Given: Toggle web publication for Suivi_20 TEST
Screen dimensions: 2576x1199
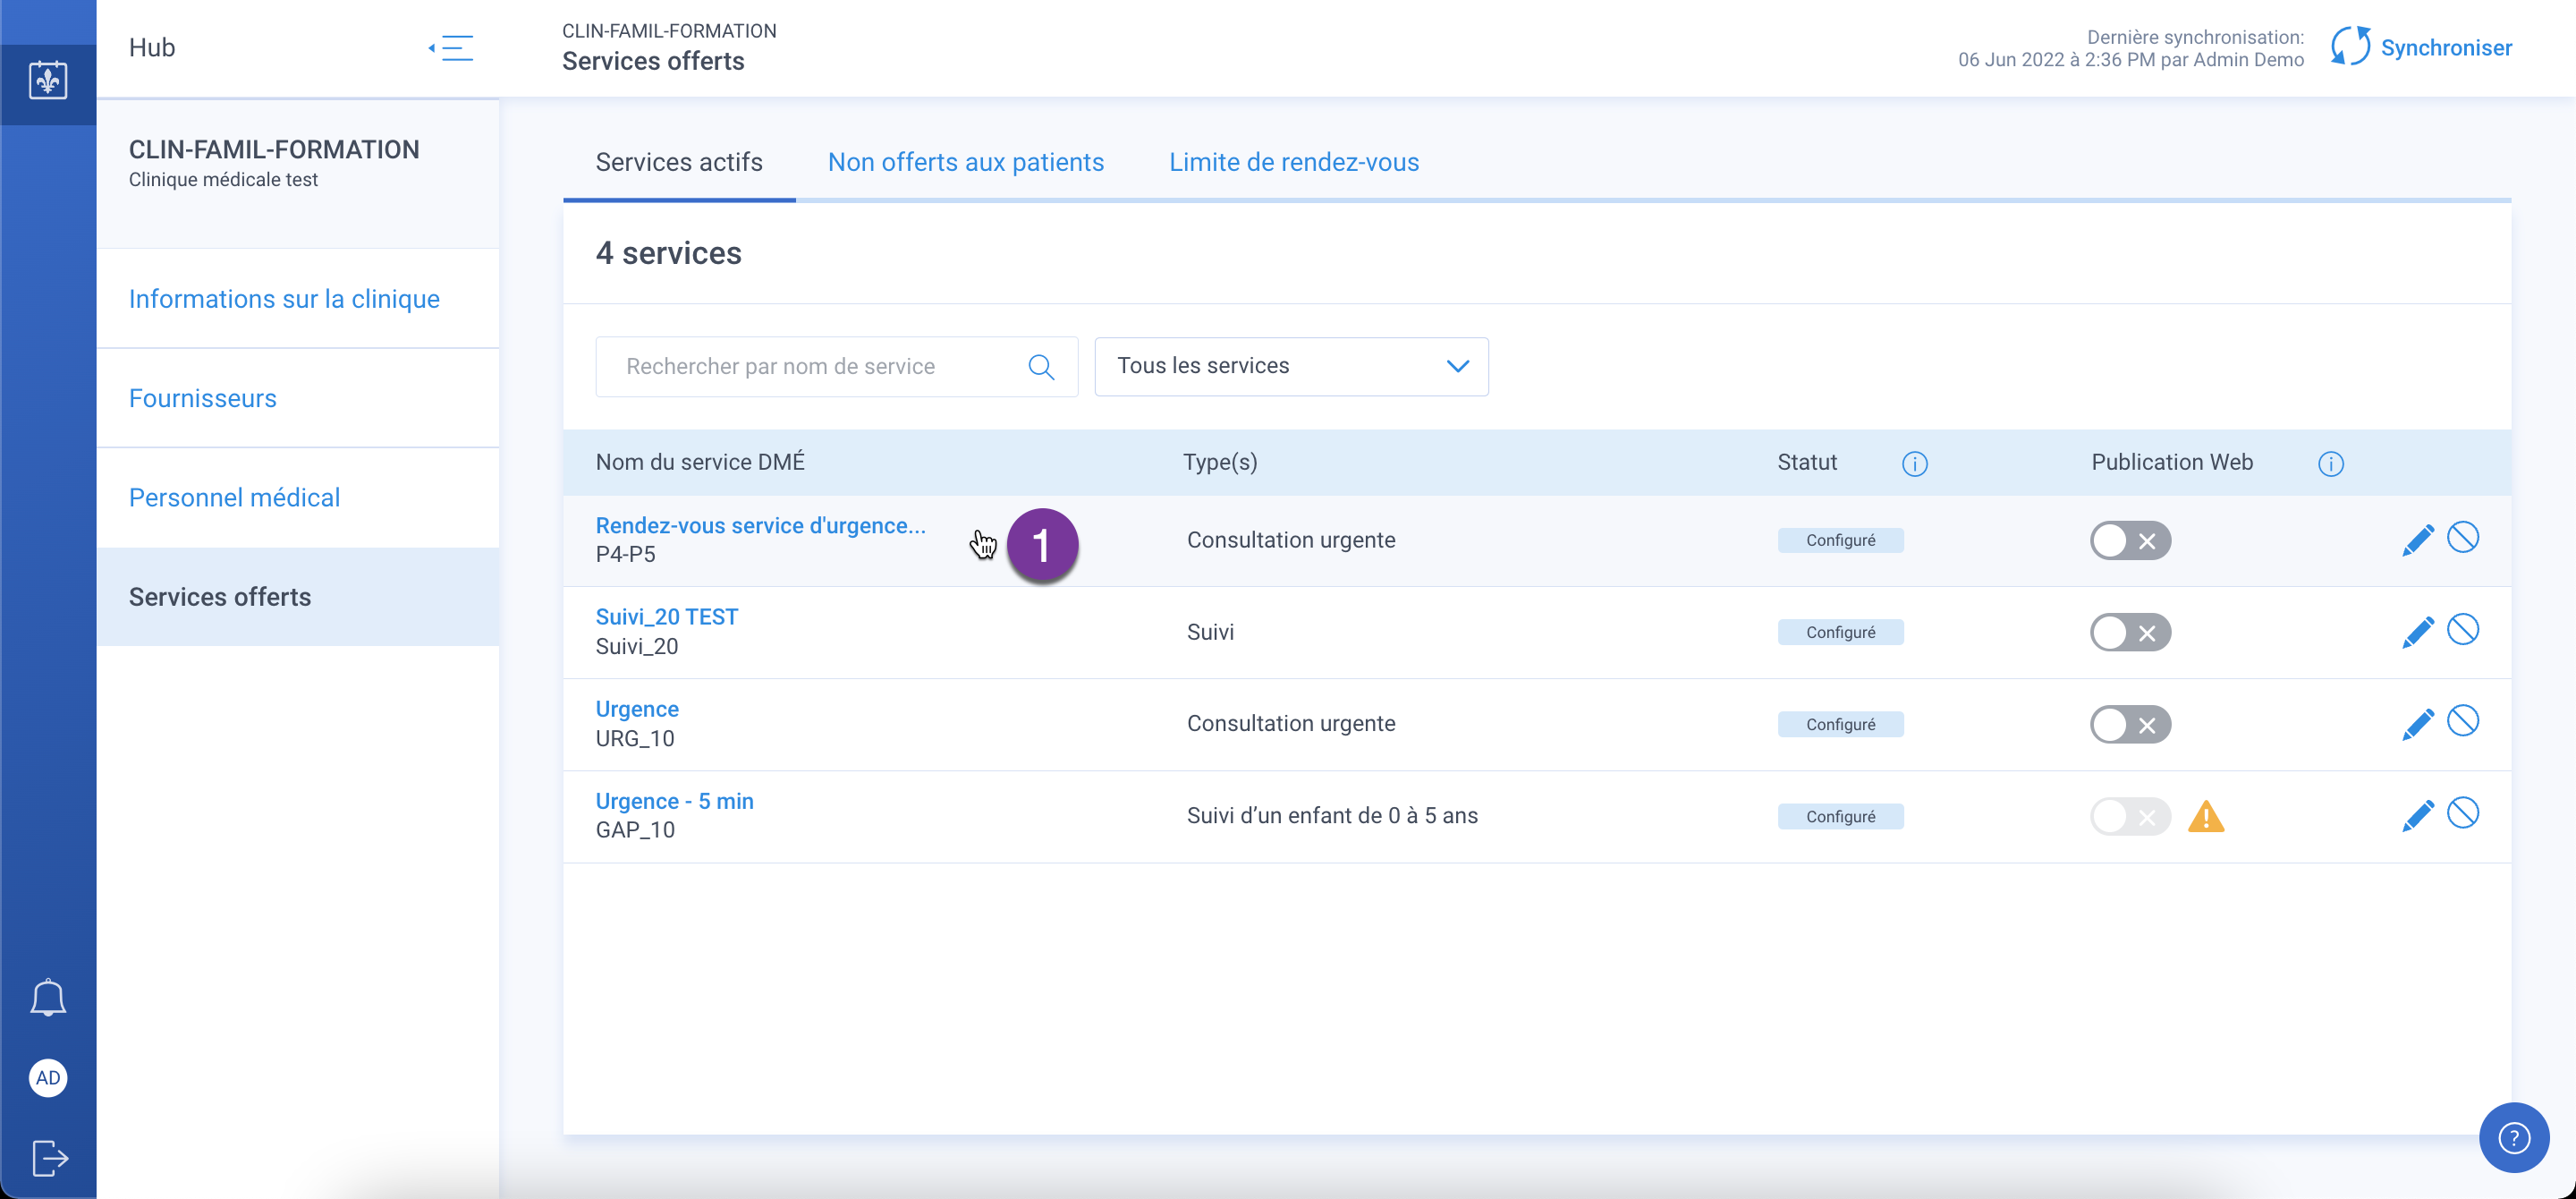Looking at the screenshot, I should coord(2130,632).
